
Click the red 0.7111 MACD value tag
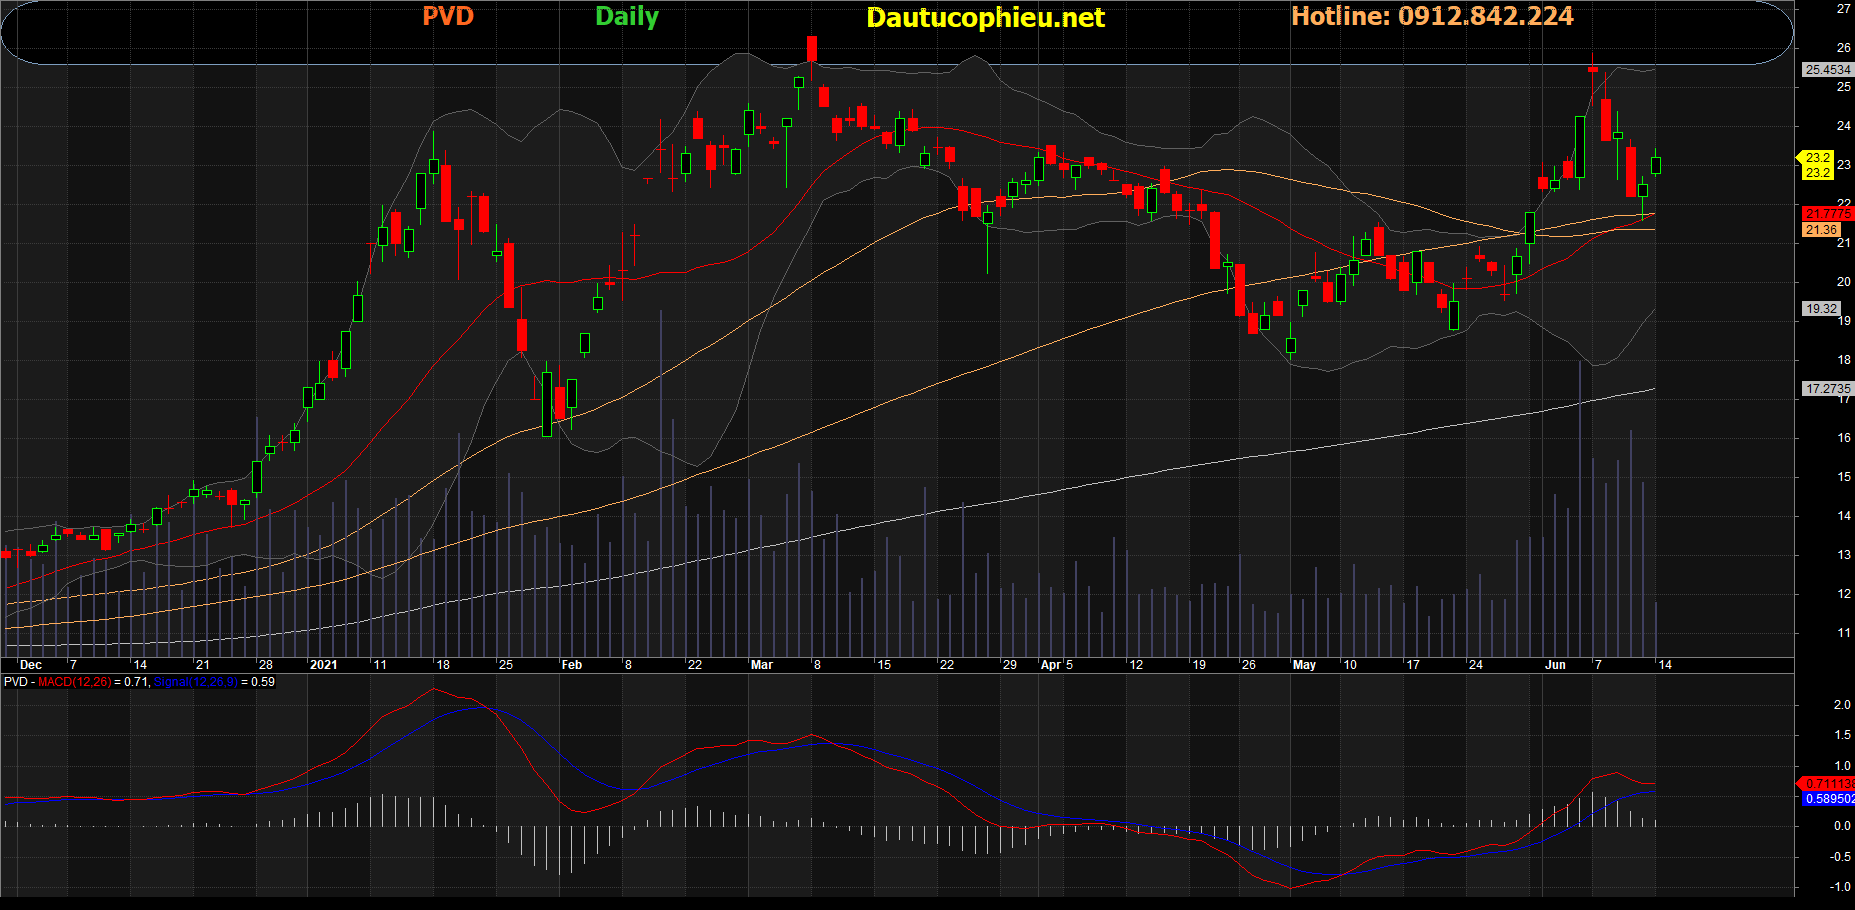pyautogui.click(x=1828, y=783)
